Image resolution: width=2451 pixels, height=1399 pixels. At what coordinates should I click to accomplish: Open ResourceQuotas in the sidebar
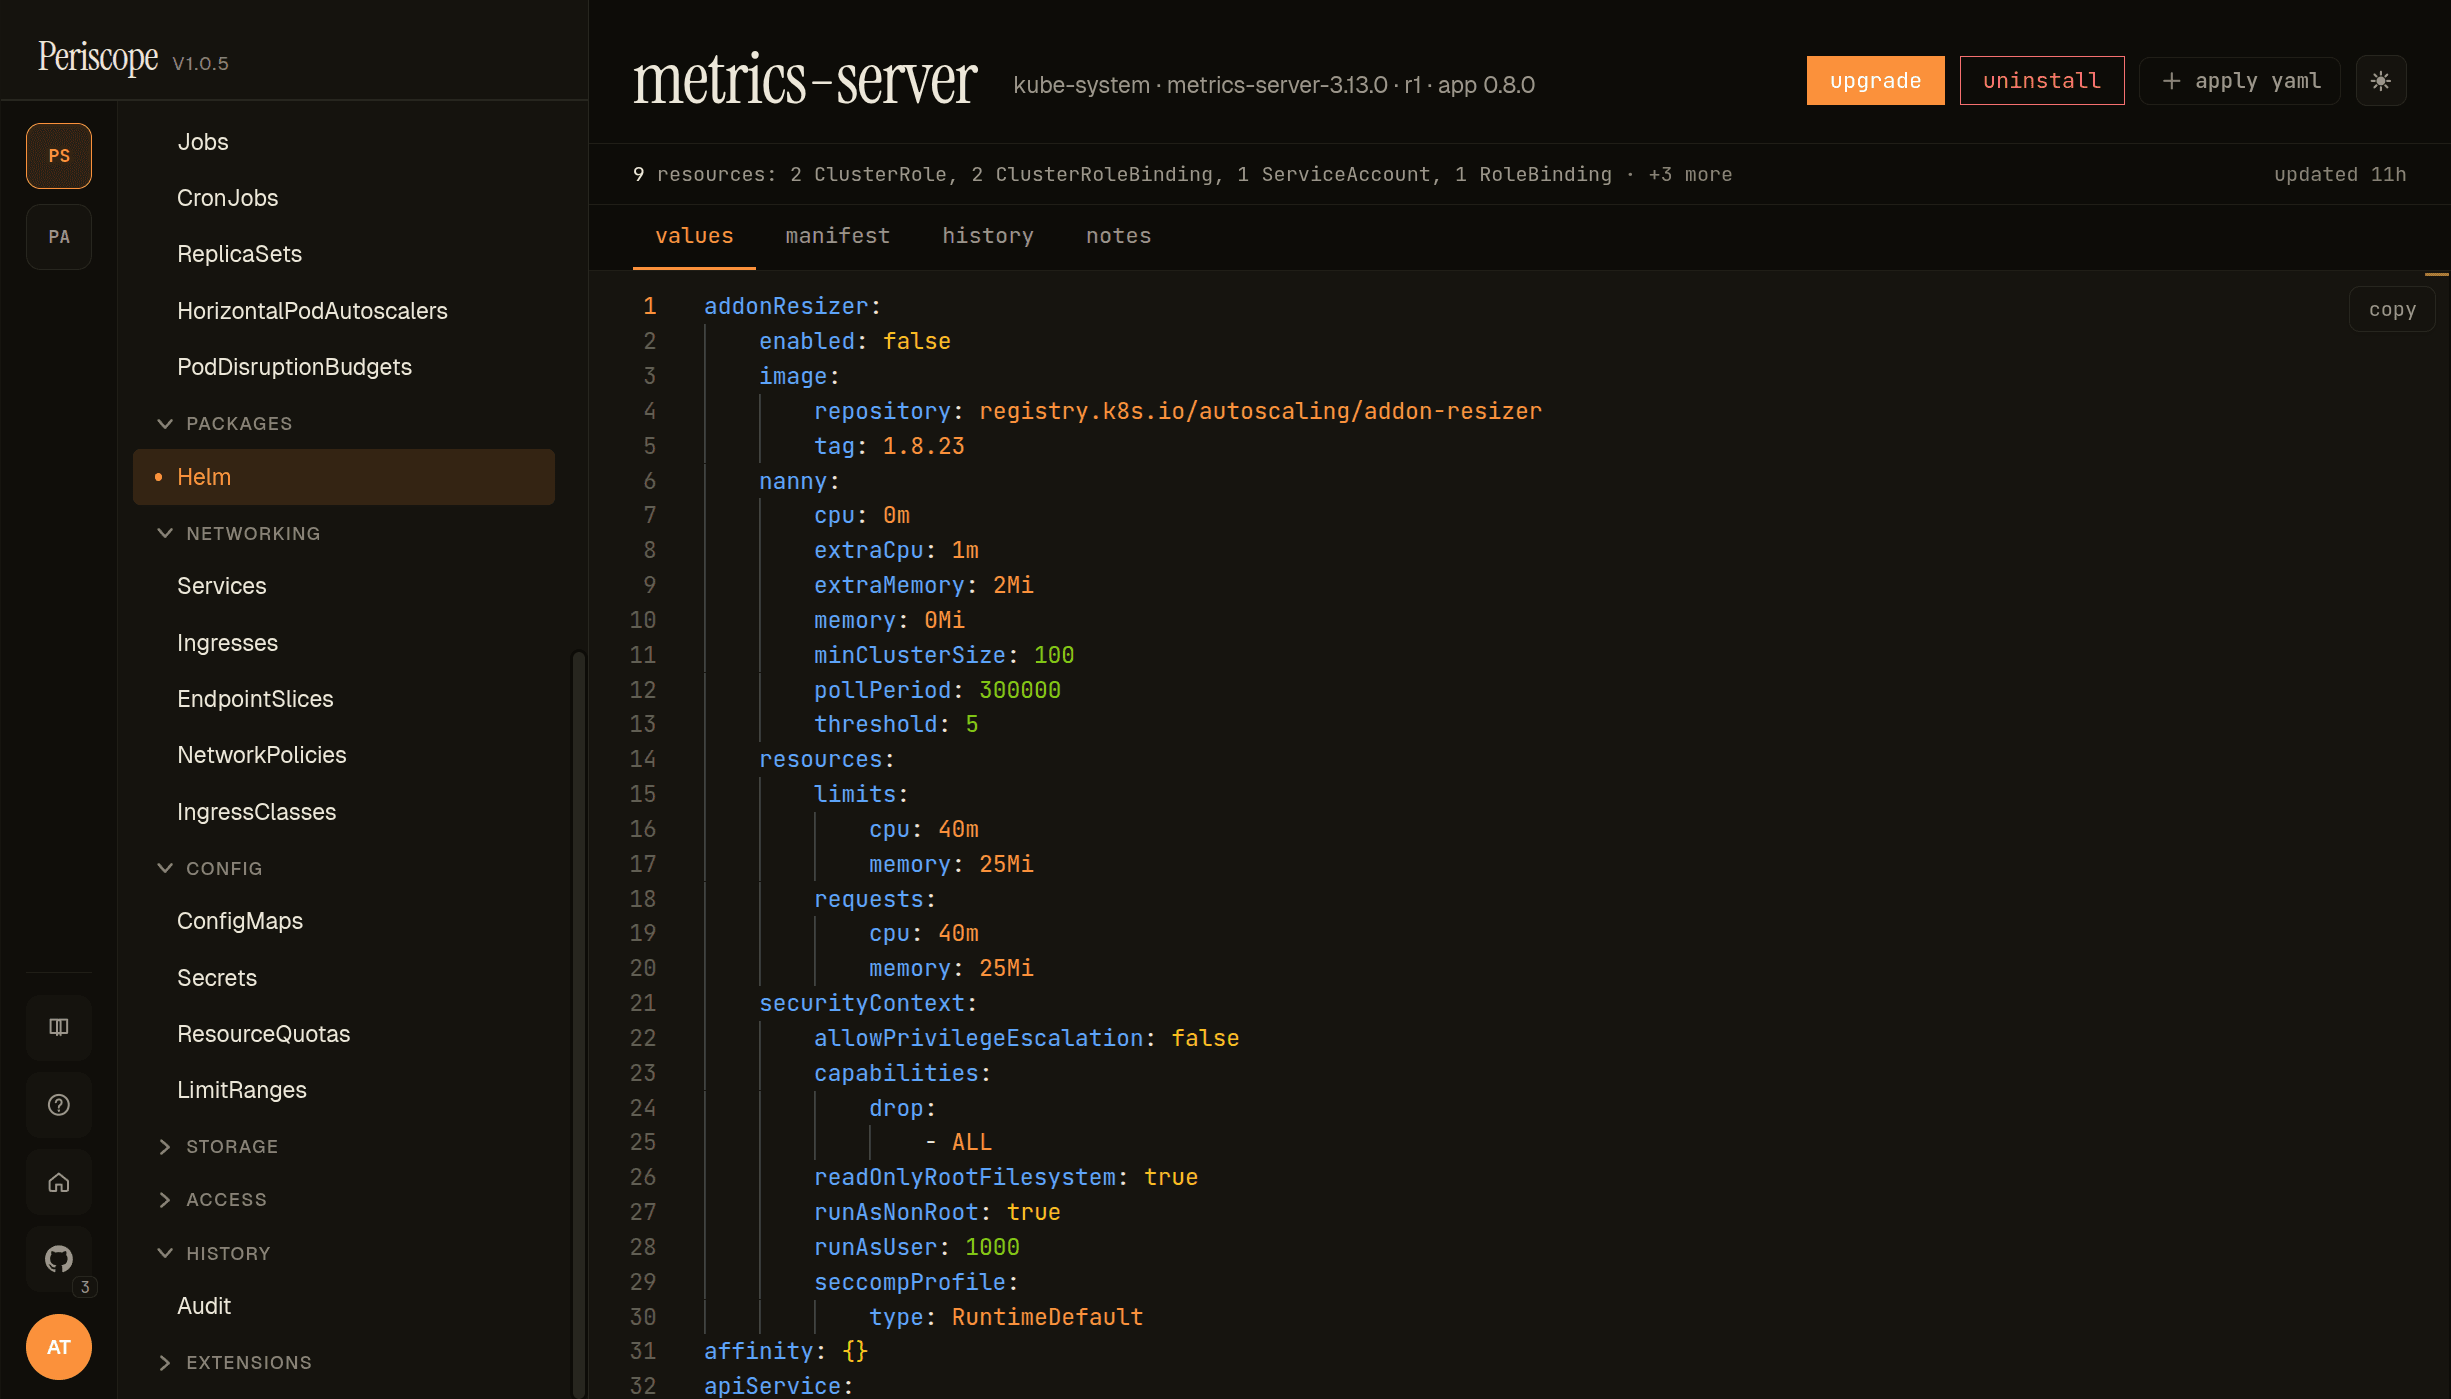point(343,1034)
